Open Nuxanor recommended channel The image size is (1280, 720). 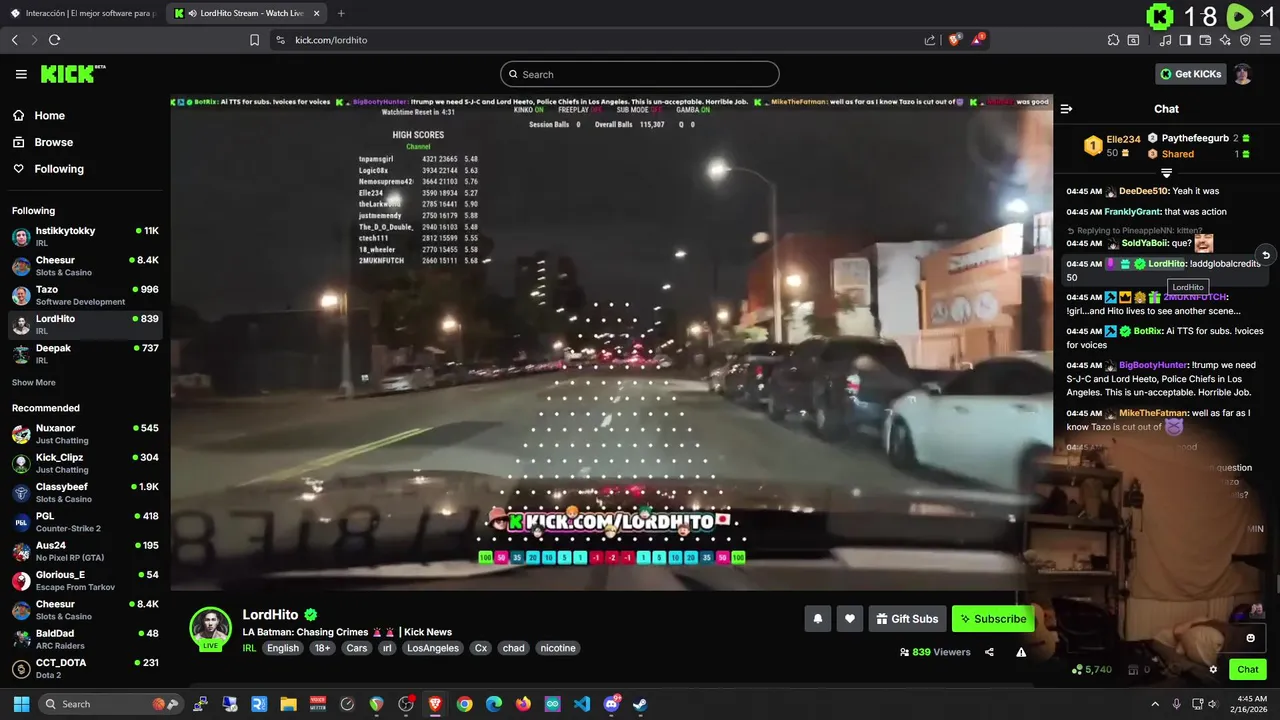click(x=85, y=434)
